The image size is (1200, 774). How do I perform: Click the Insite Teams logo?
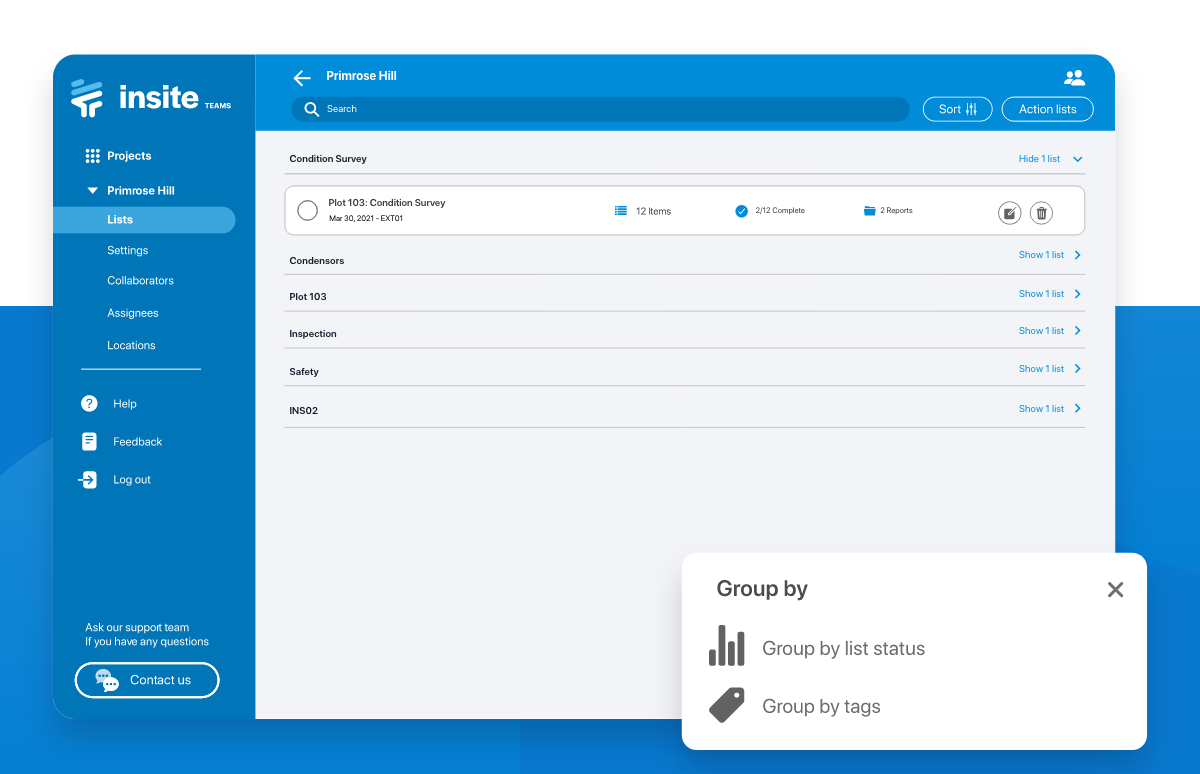coord(151,98)
